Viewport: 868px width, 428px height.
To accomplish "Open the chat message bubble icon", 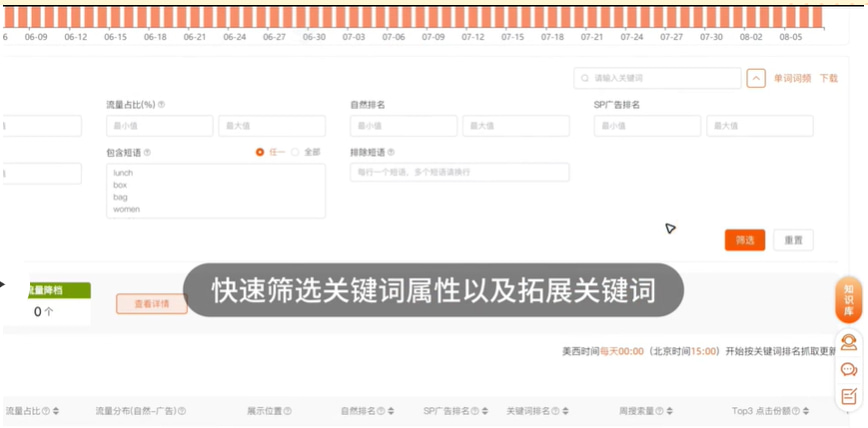I will [848, 369].
